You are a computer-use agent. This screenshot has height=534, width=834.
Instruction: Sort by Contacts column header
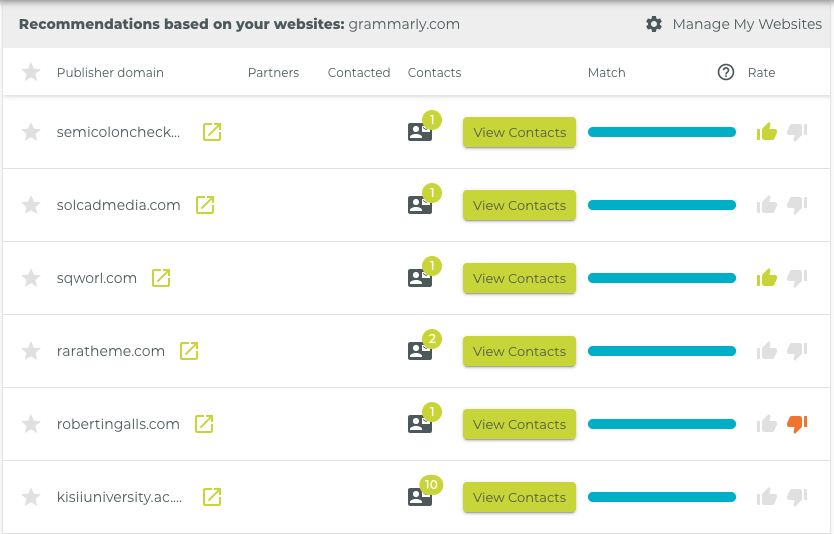[x=434, y=72]
